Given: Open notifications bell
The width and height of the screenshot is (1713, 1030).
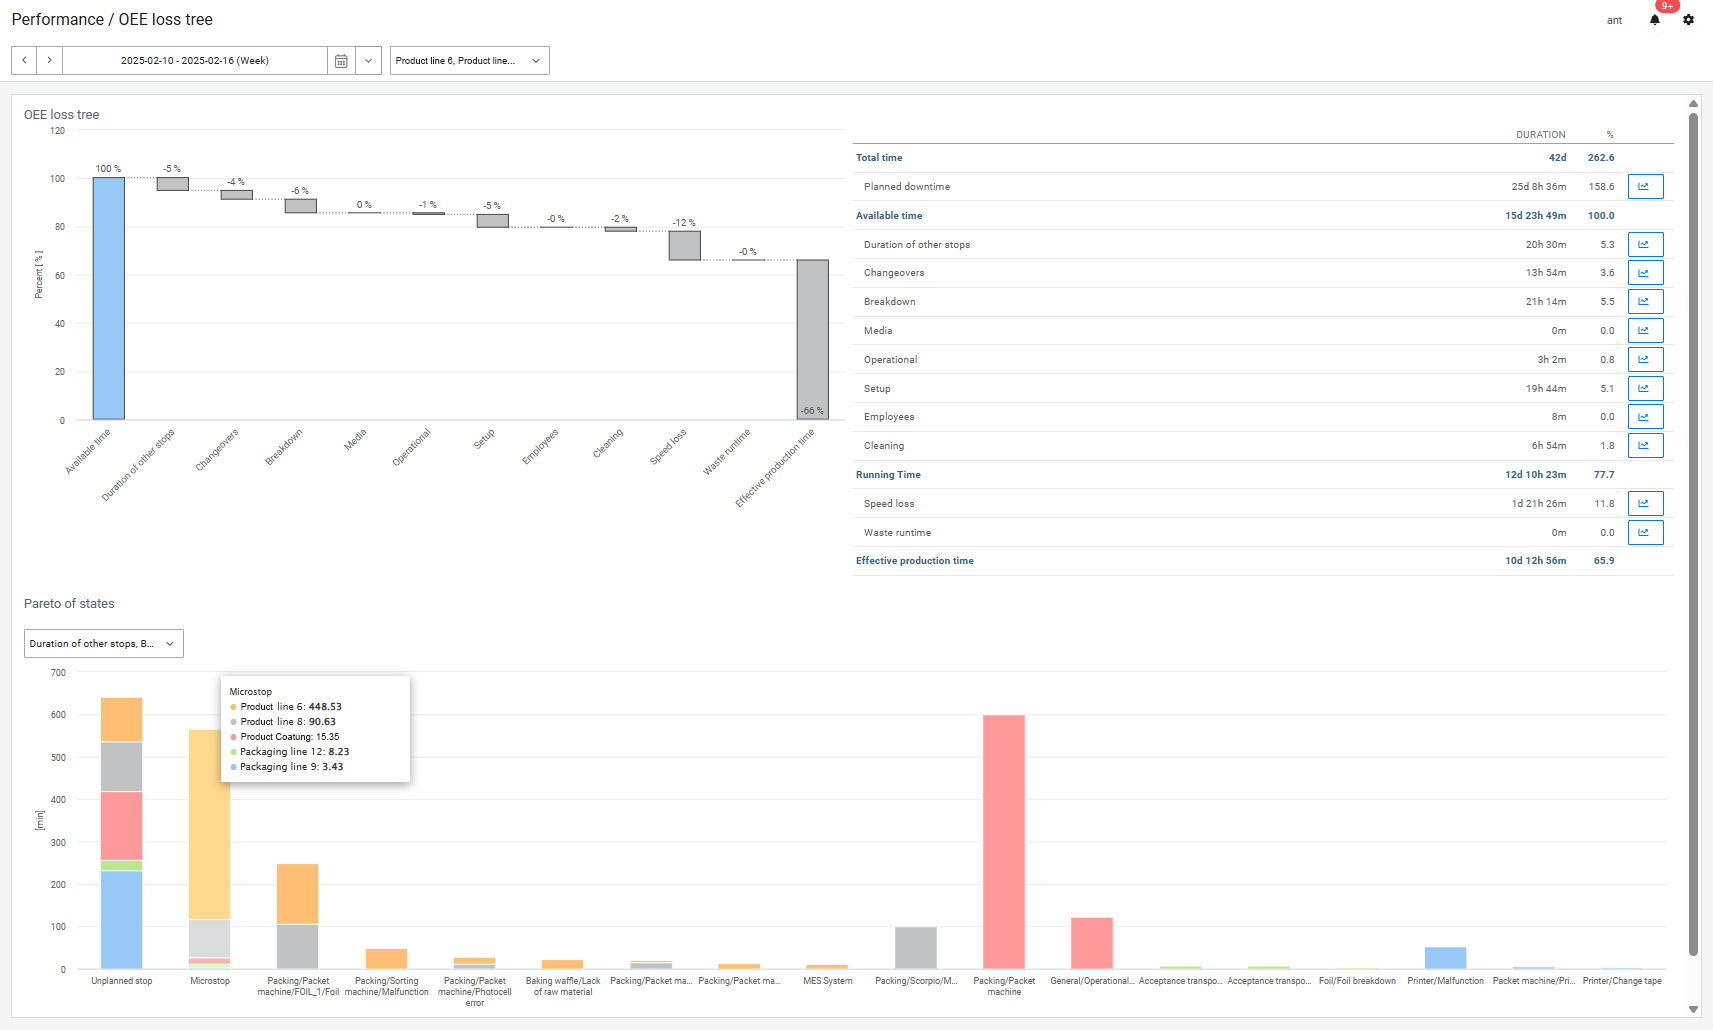Looking at the screenshot, I should click(1655, 19).
